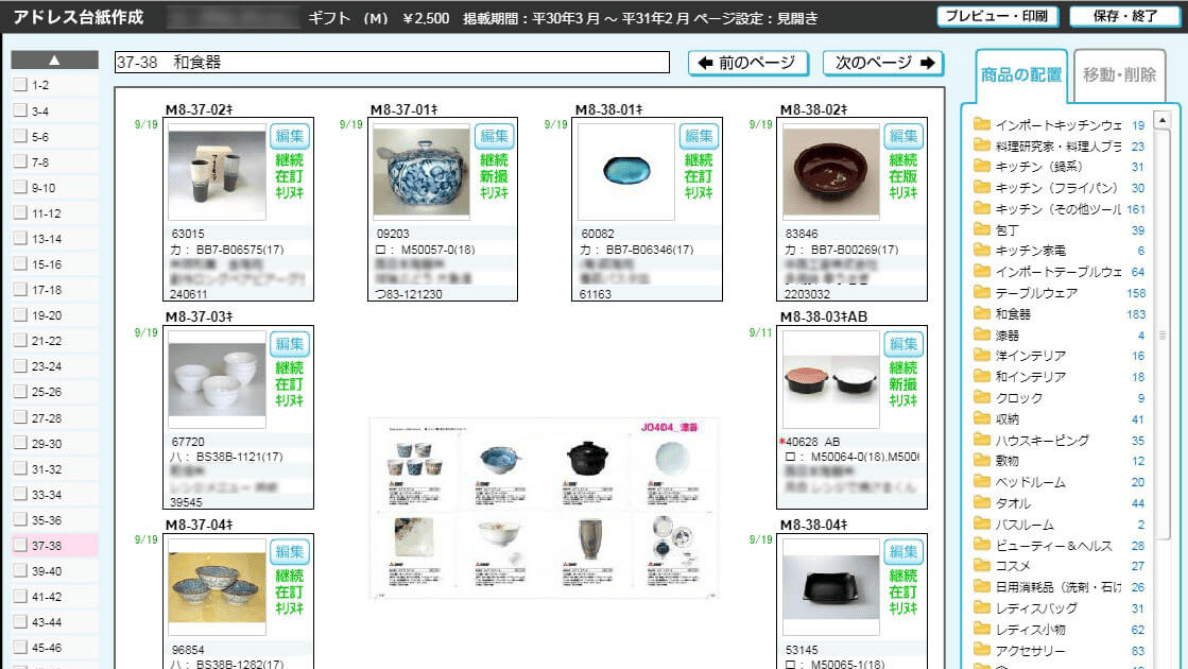Click the コスメ folder icon
This screenshot has width=1188, height=669.
(981, 566)
